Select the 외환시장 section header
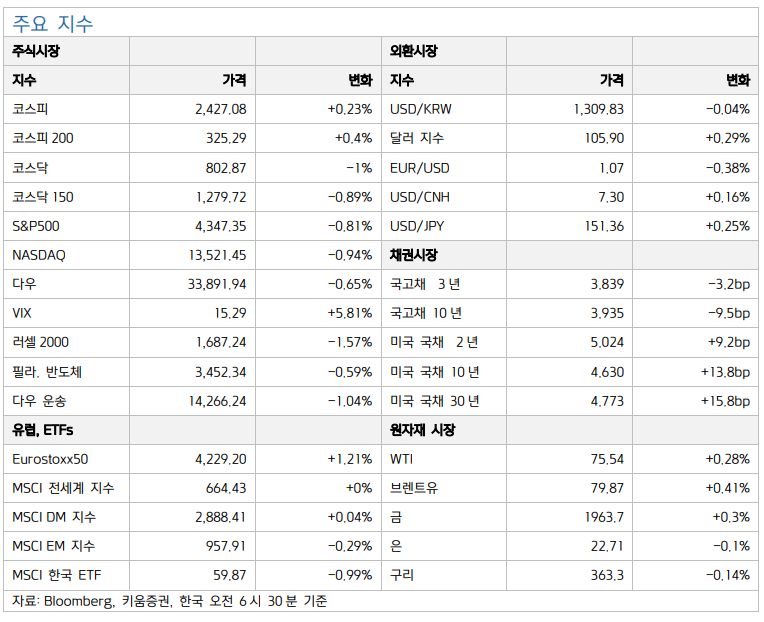 tap(413, 51)
